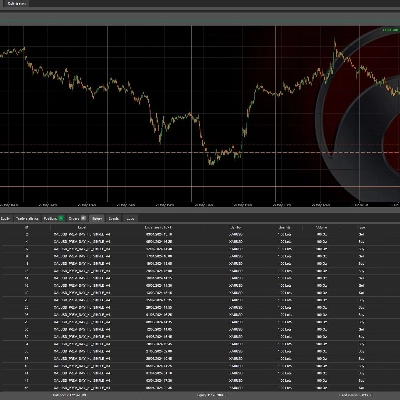
Task: Switch to the Trade statistics tab
Action: point(27,219)
